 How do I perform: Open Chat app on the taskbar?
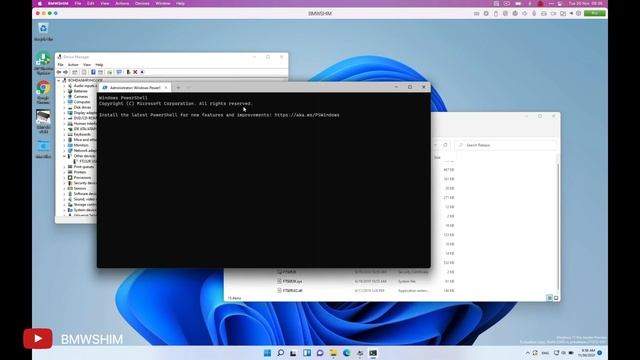click(x=320, y=353)
